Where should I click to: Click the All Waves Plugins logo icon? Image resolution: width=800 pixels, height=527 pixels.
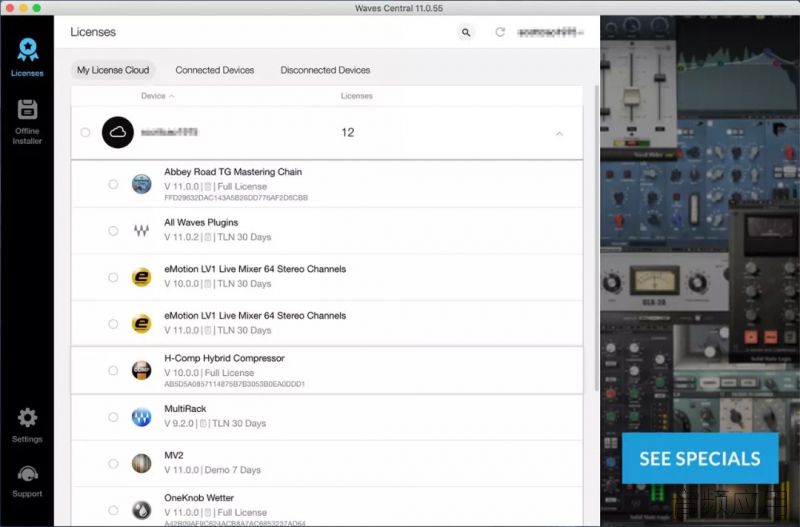point(141,231)
